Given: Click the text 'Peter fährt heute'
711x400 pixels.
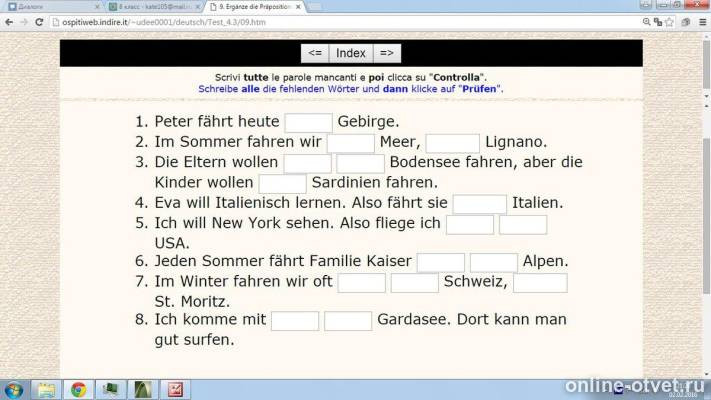Looking at the screenshot, I should (x=217, y=122).
